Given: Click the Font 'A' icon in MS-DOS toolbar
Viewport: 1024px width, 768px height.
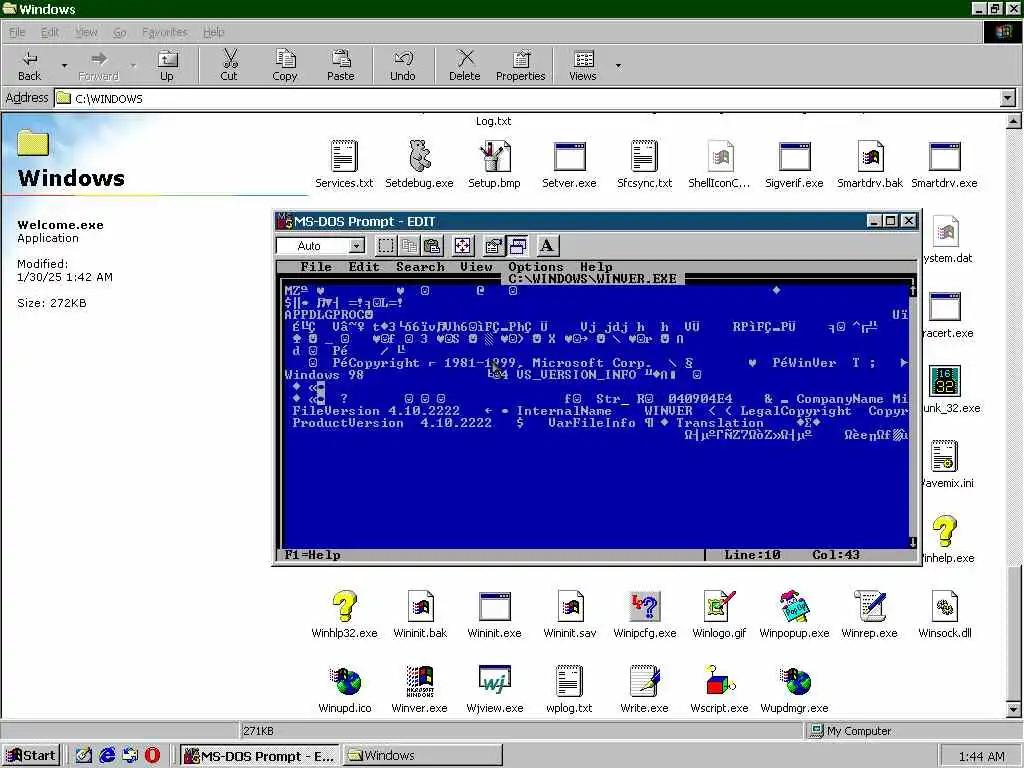Looking at the screenshot, I should (x=547, y=246).
